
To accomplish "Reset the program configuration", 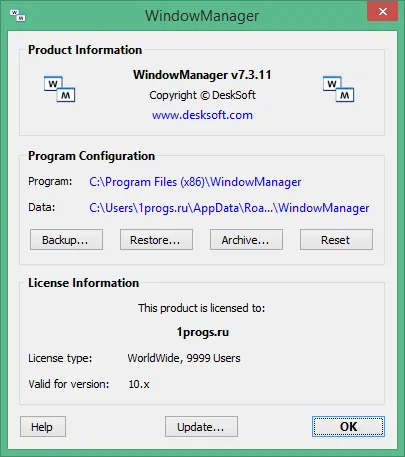I will click(336, 240).
